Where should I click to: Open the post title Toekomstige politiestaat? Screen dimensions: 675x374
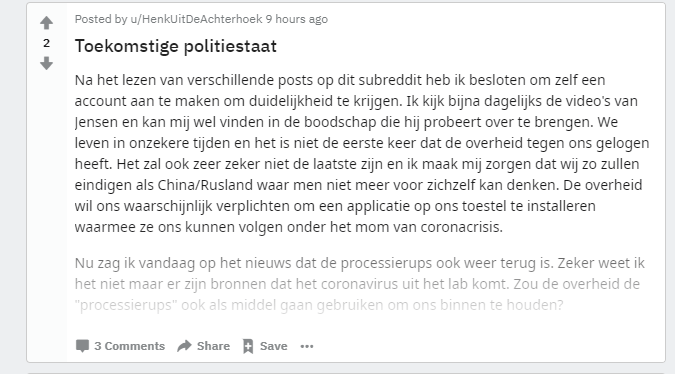coord(176,46)
